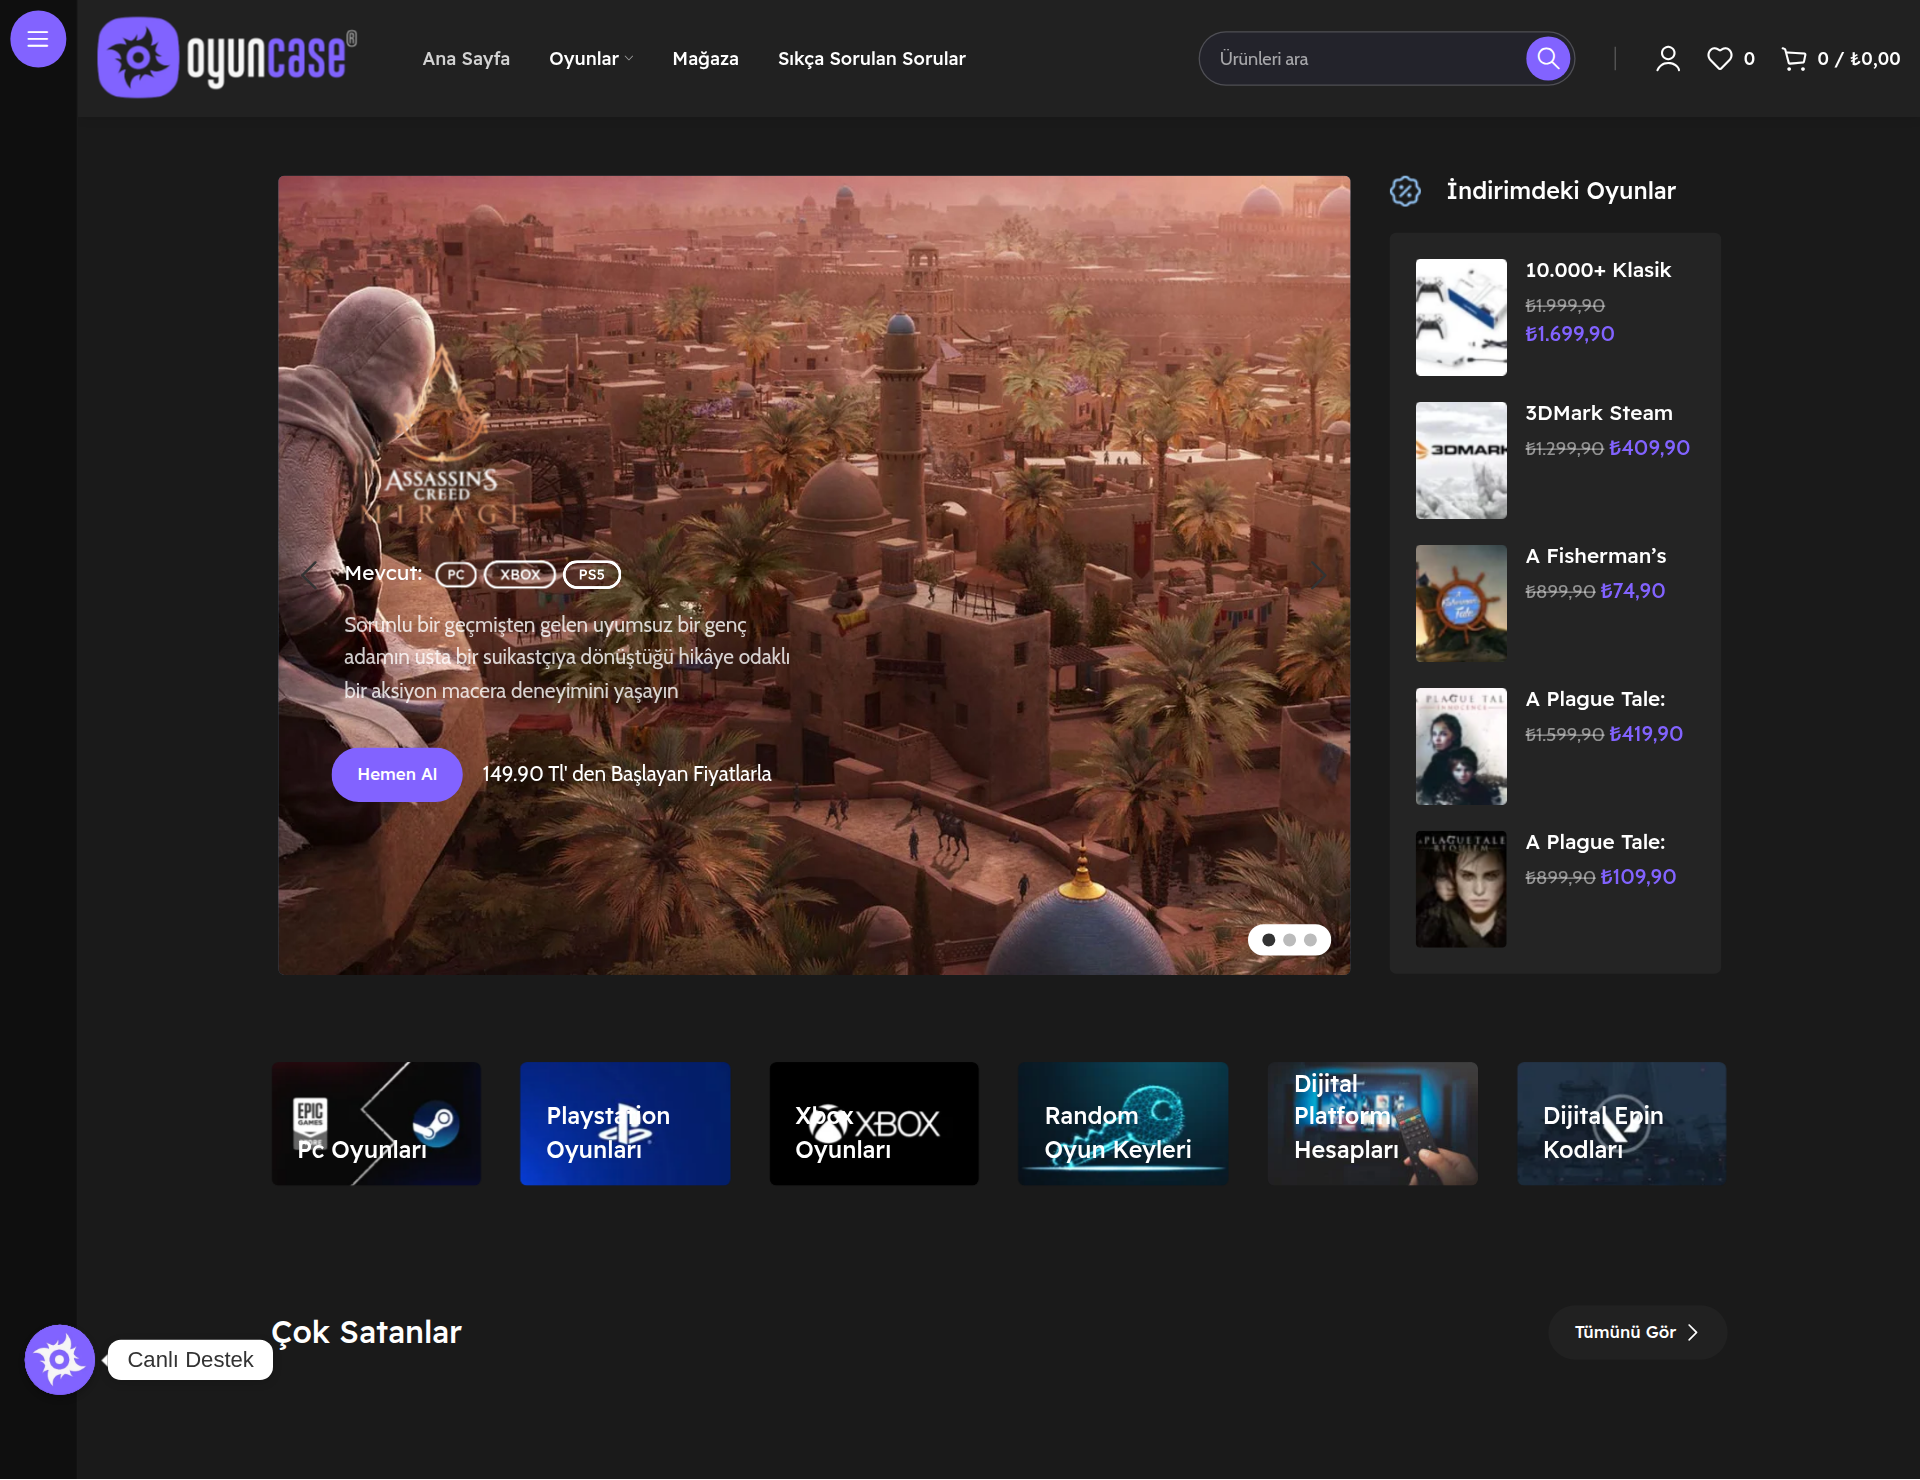Click the İndirimdeki Oyunlar heading
This screenshot has height=1480, width=1920.
(x=1560, y=190)
